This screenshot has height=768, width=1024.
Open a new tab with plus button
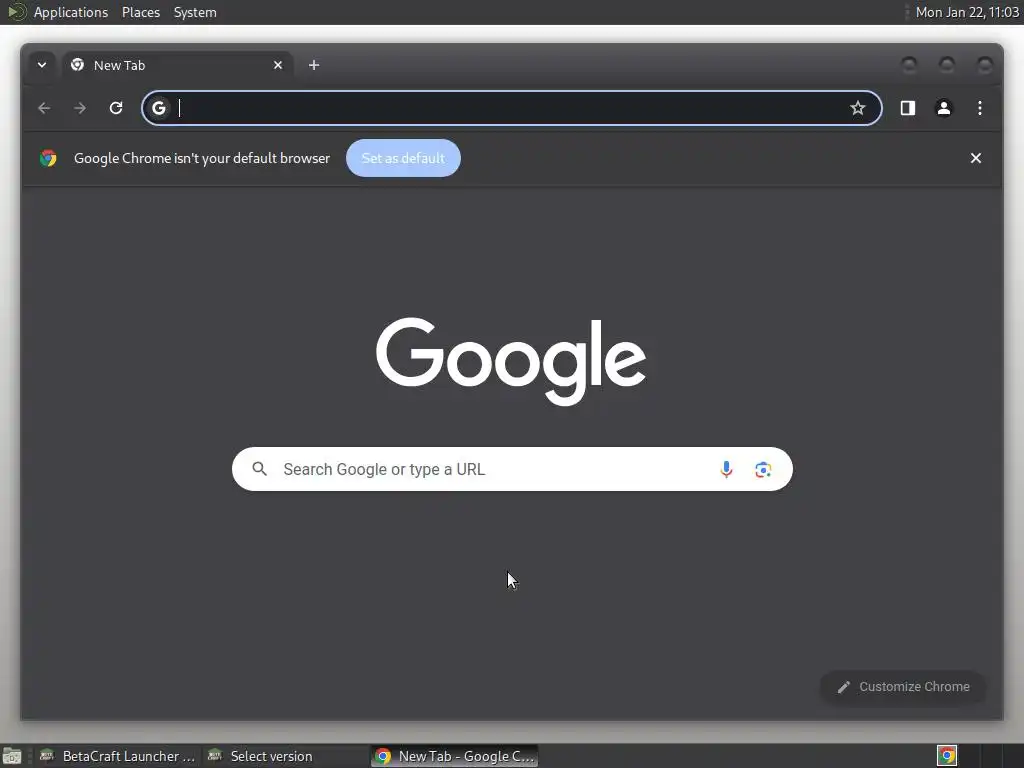314,65
